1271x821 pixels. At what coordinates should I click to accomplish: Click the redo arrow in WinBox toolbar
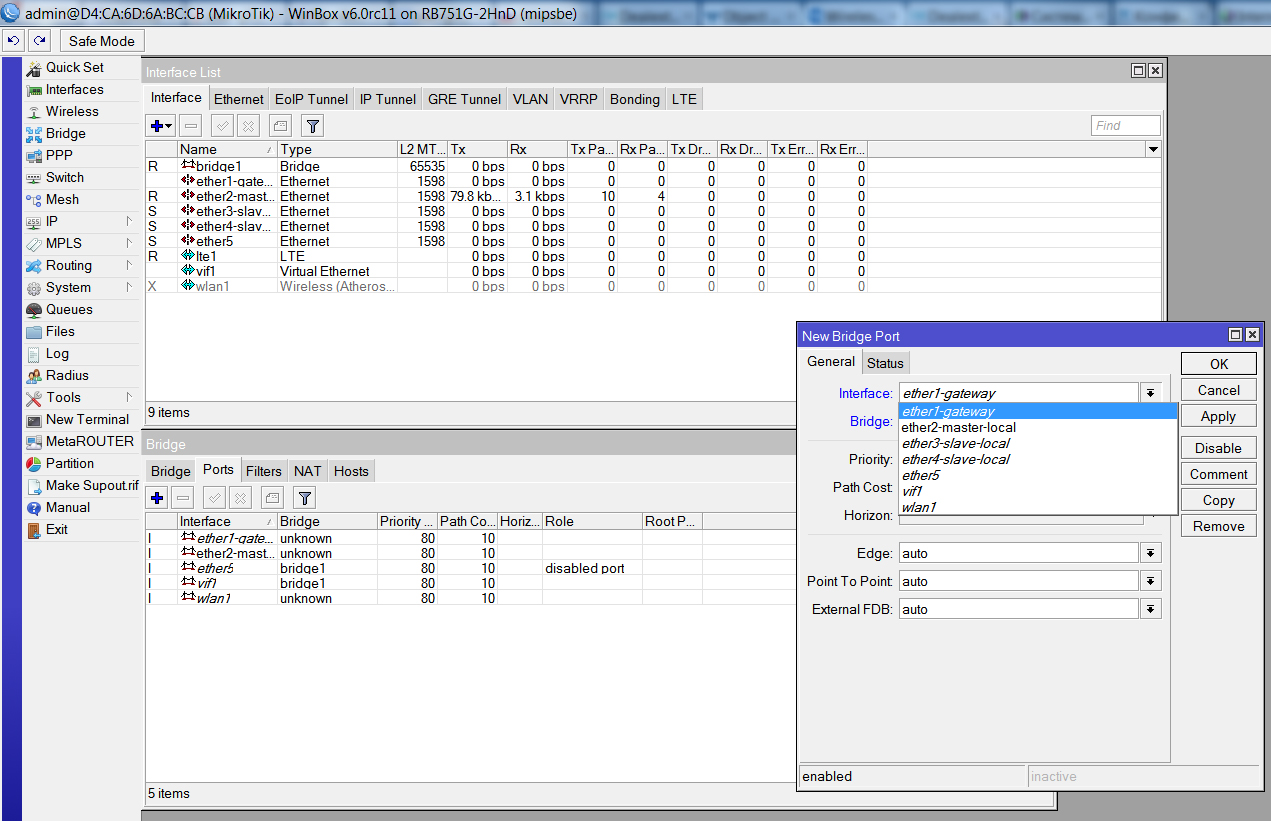(x=39, y=41)
